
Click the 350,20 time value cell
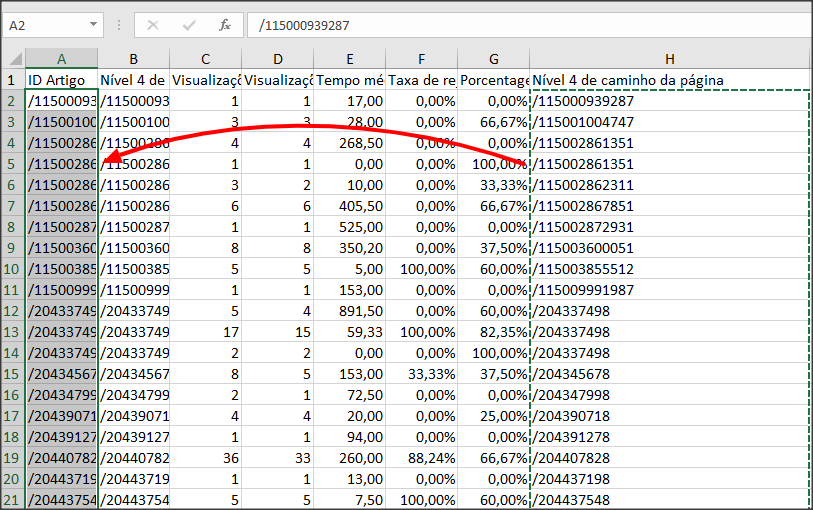[x=349, y=248]
